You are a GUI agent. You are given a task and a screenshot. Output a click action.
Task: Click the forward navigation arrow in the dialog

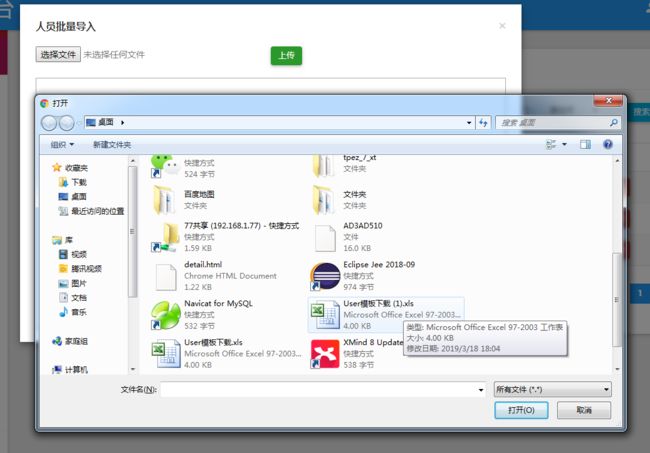tap(67, 123)
